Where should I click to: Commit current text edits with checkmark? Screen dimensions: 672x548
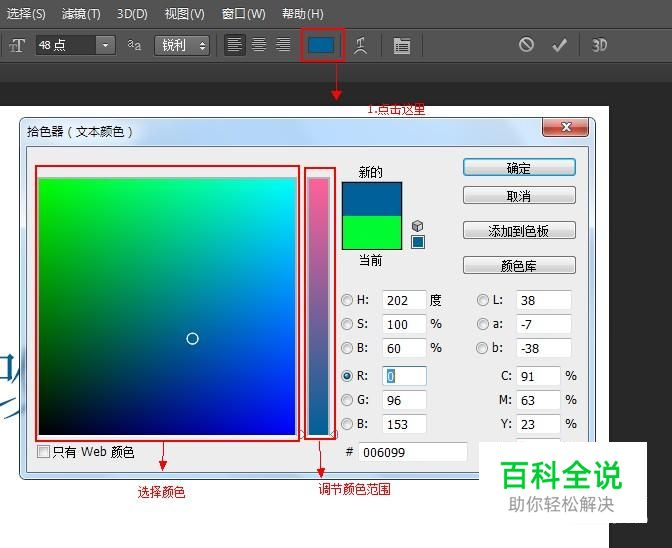point(559,45)
